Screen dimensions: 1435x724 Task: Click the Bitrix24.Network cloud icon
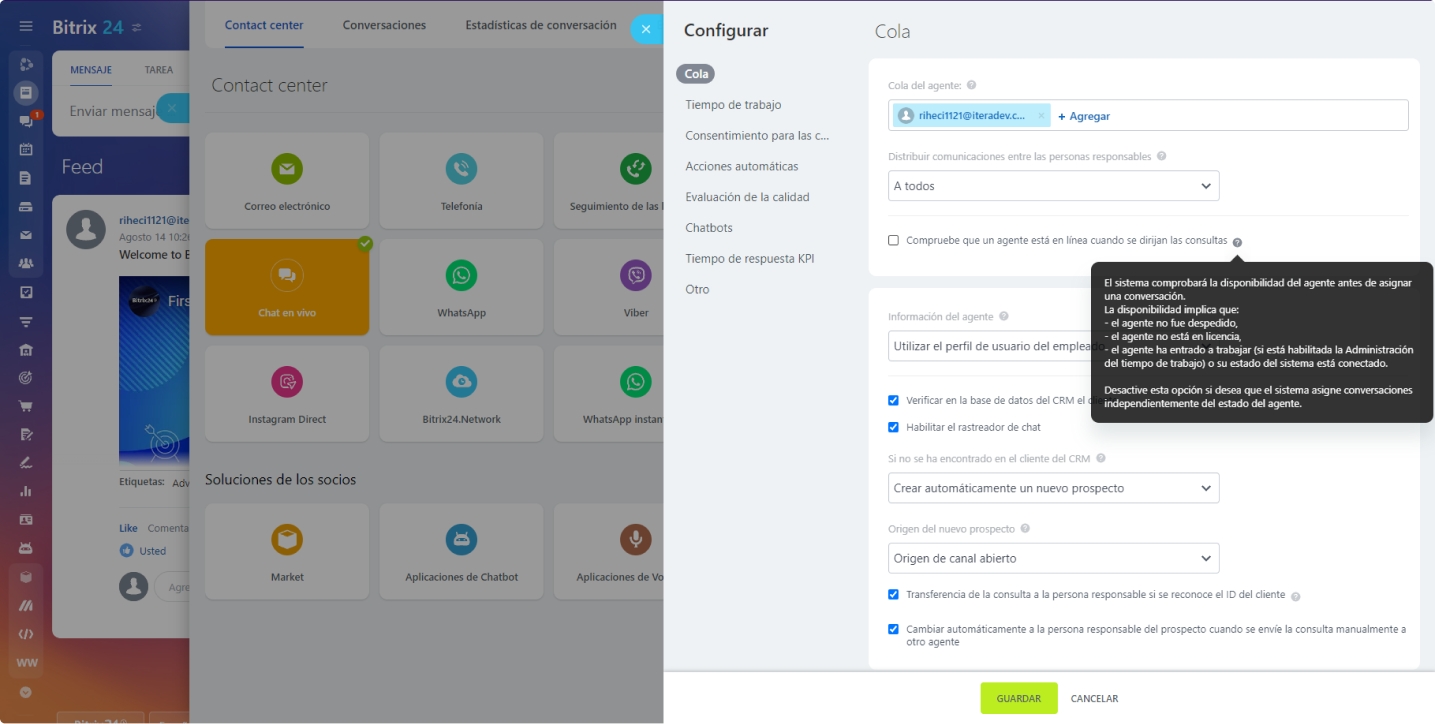pos(461,381)
